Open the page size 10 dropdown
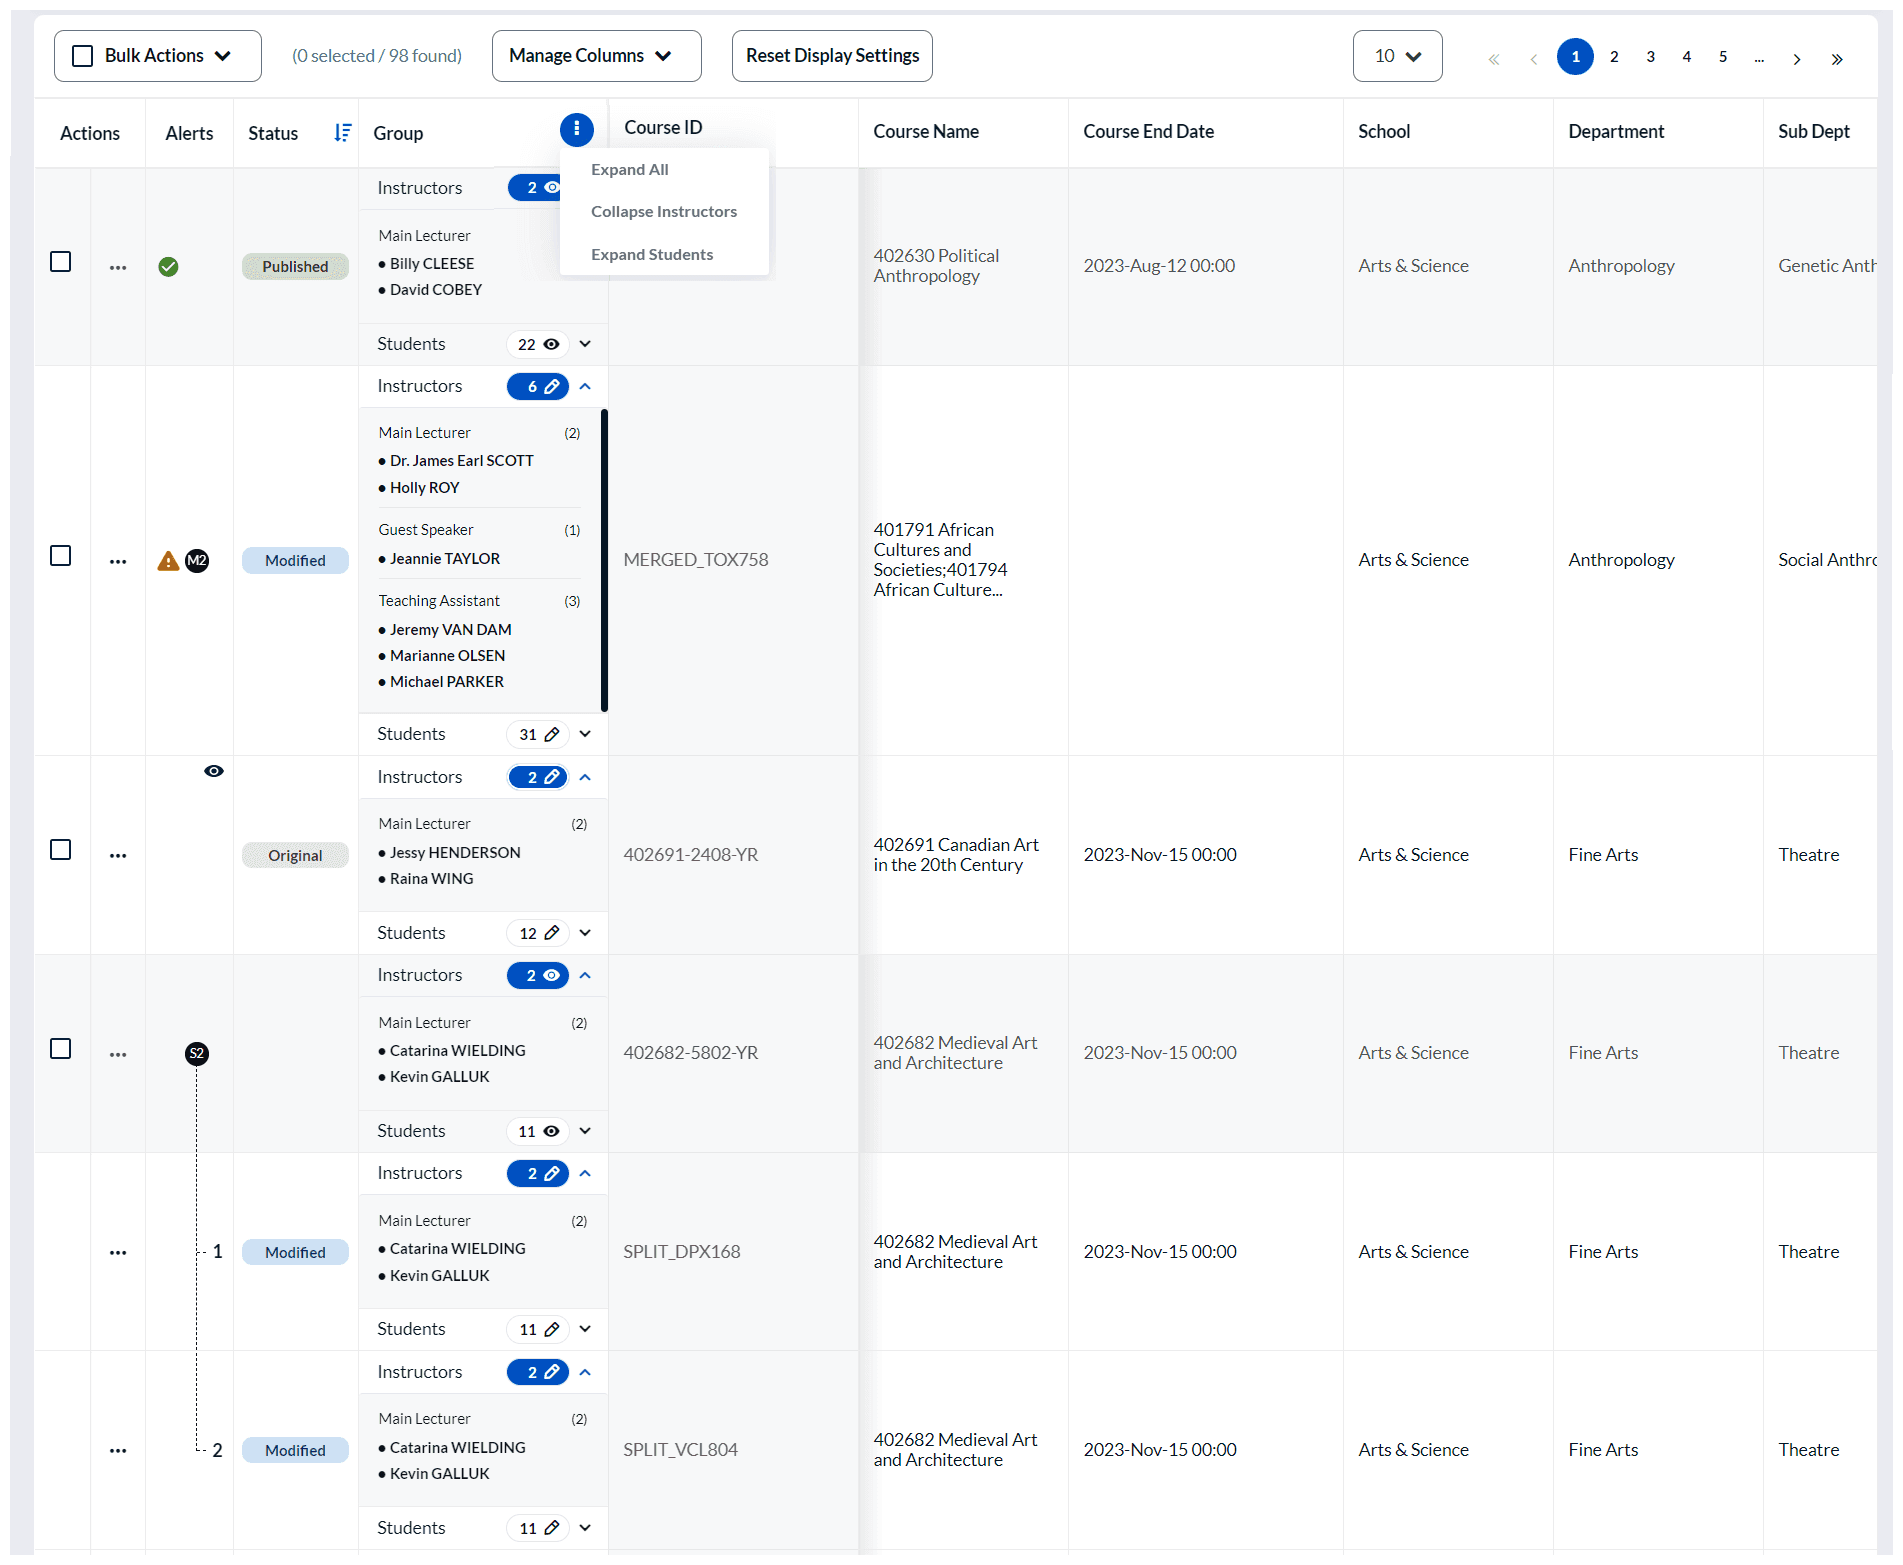This screenshot has width=1903, height=1565. point(1397,56)
